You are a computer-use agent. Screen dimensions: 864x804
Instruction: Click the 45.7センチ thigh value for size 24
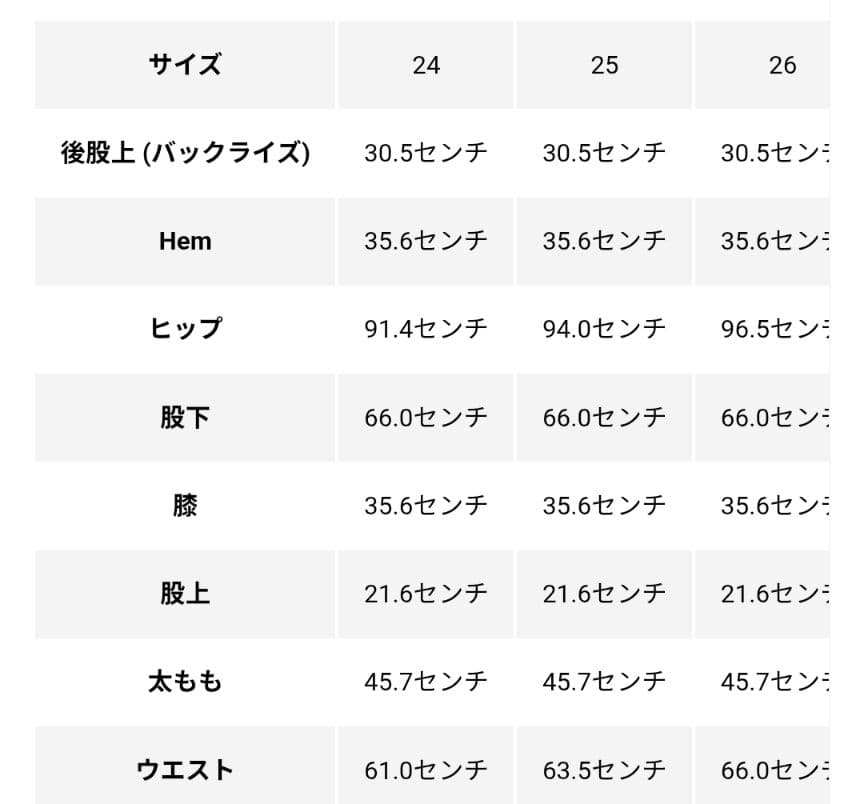[426, 681]
